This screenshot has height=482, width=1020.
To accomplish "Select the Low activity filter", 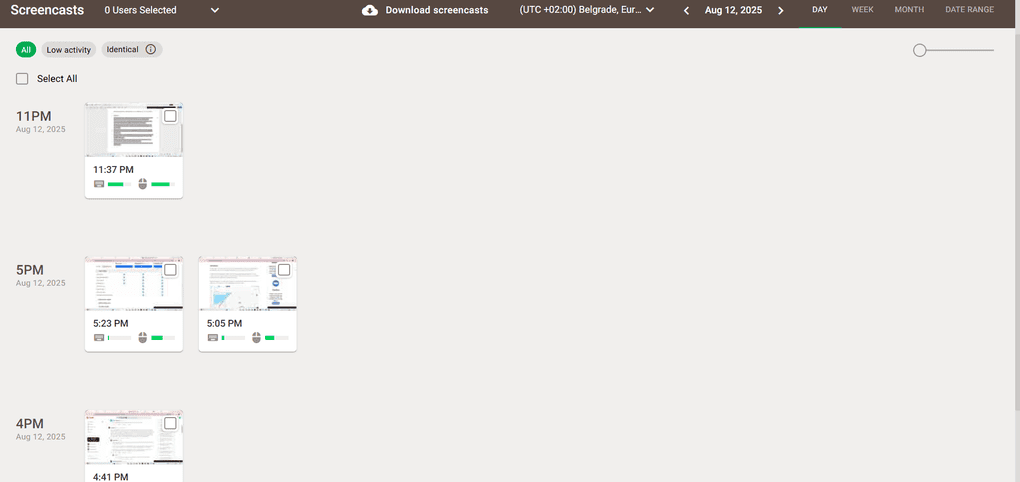I will (68, 49).
